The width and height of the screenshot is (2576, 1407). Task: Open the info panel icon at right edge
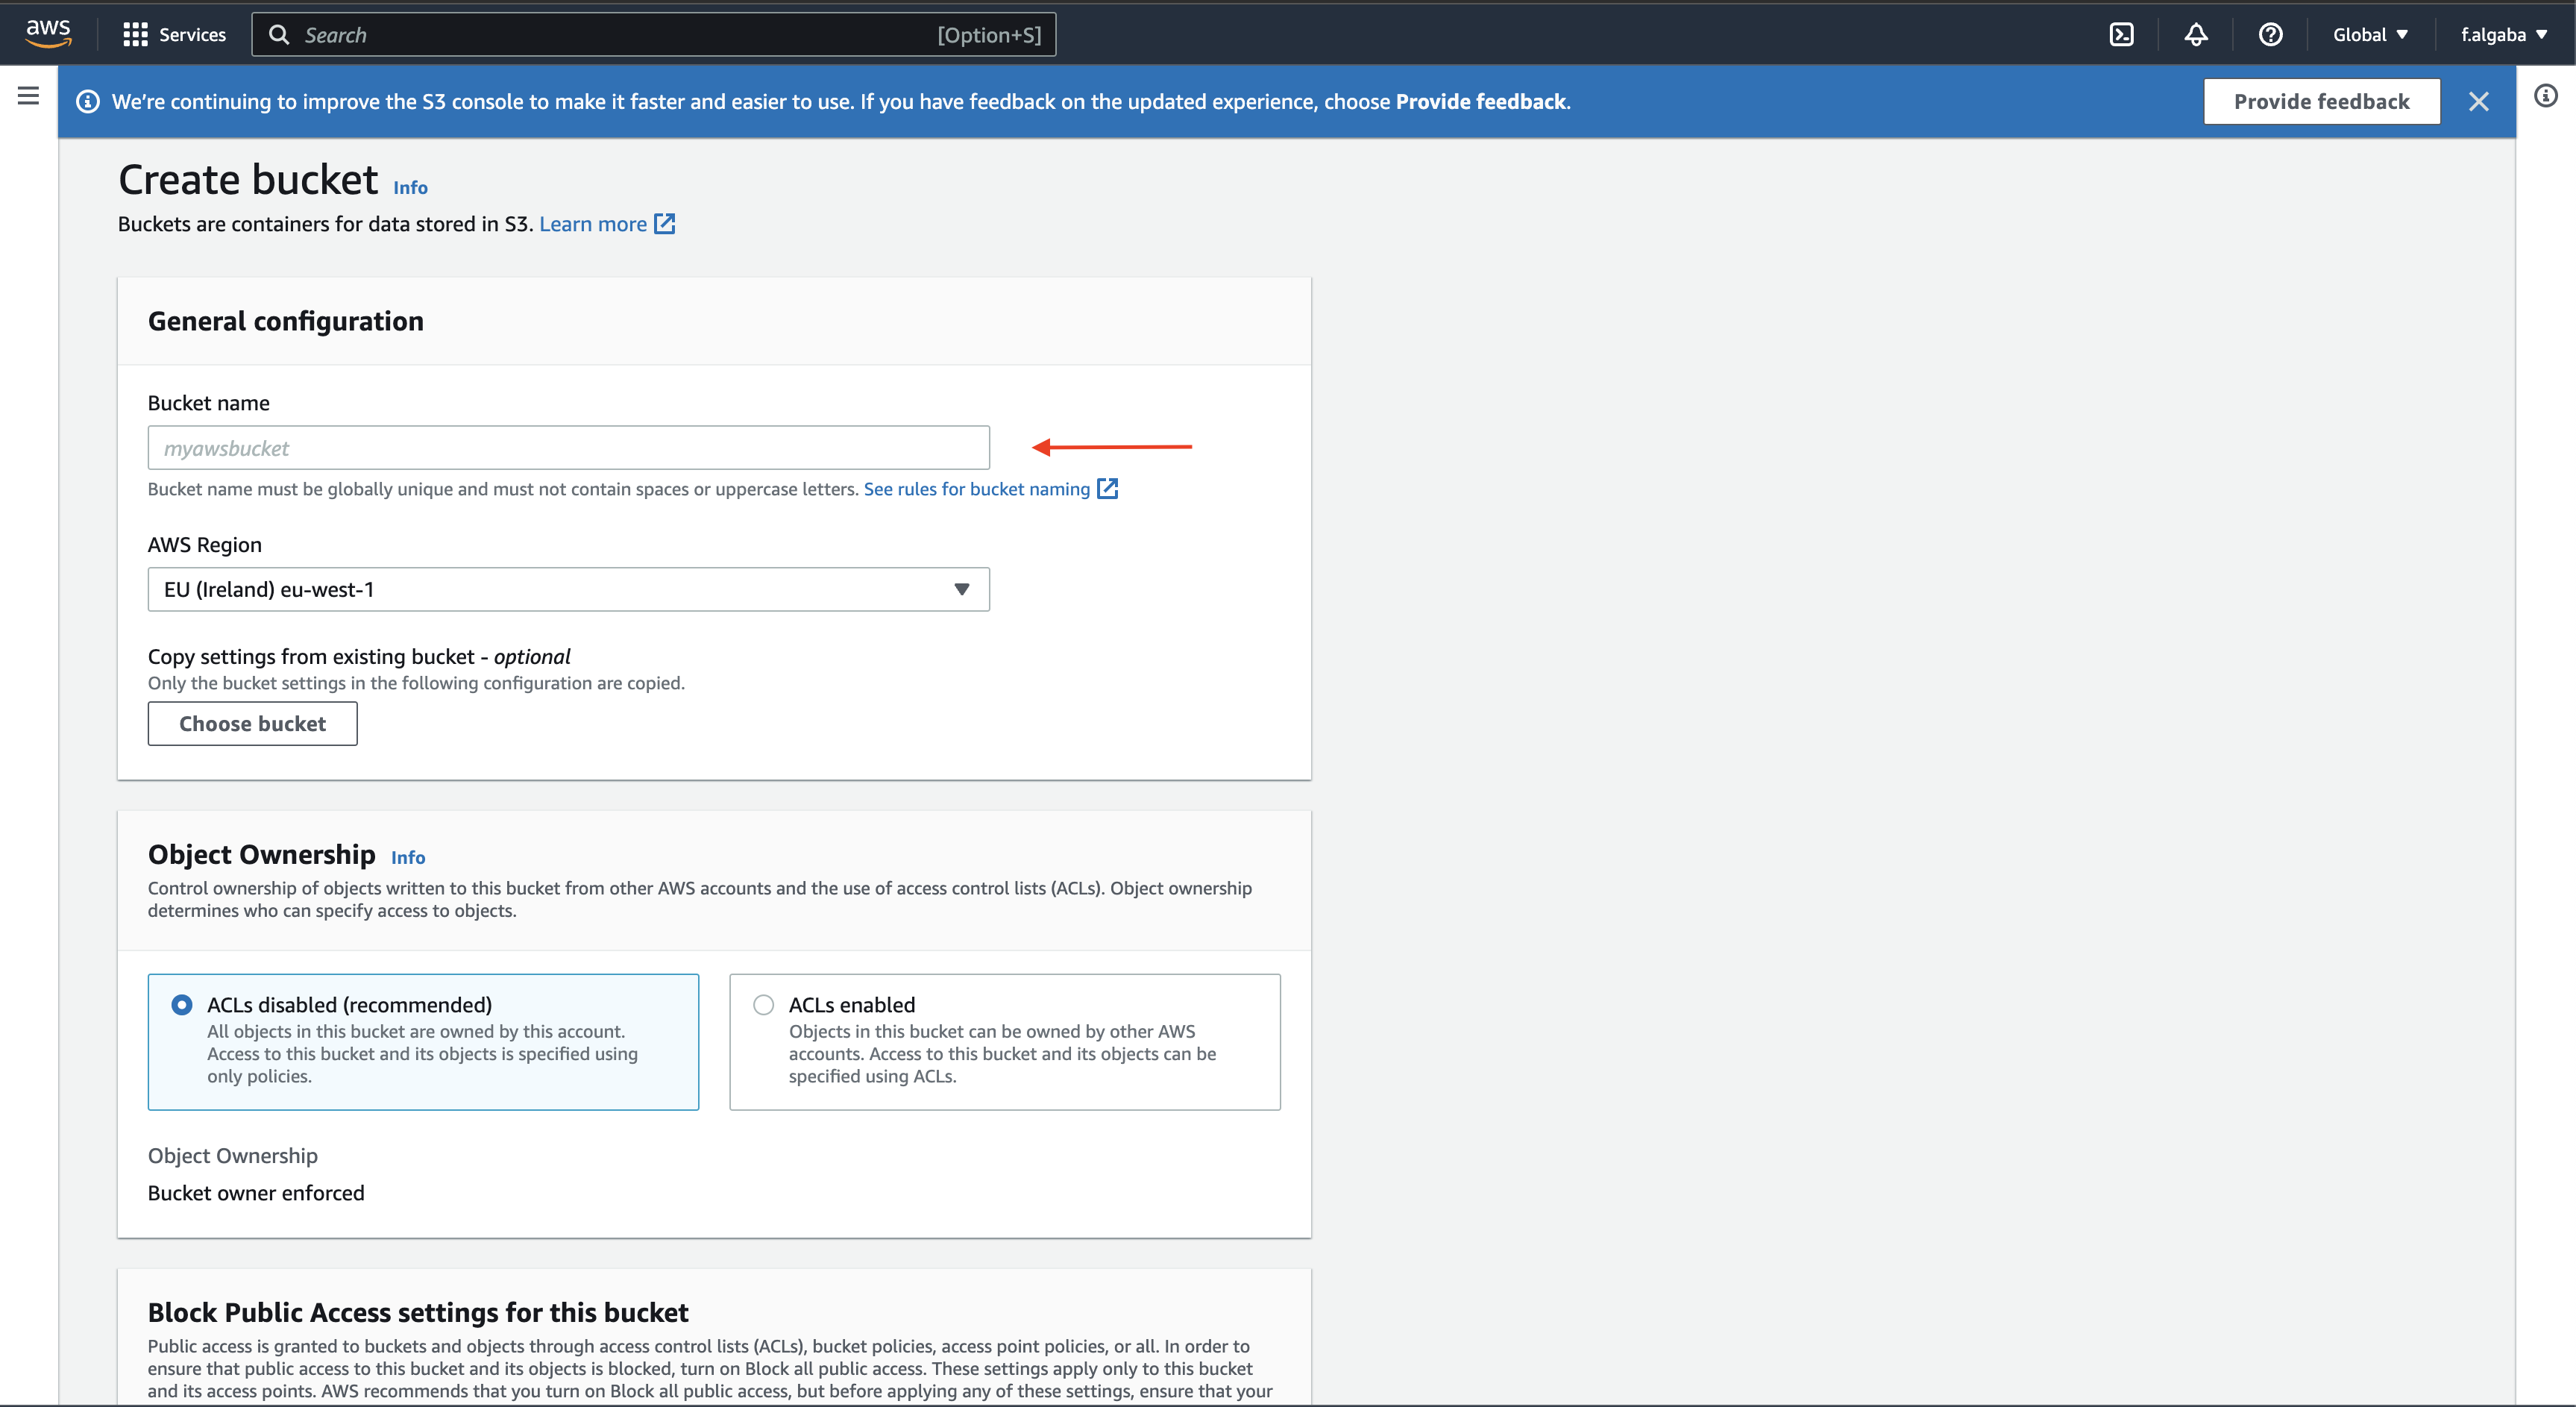pos(2545,96)
